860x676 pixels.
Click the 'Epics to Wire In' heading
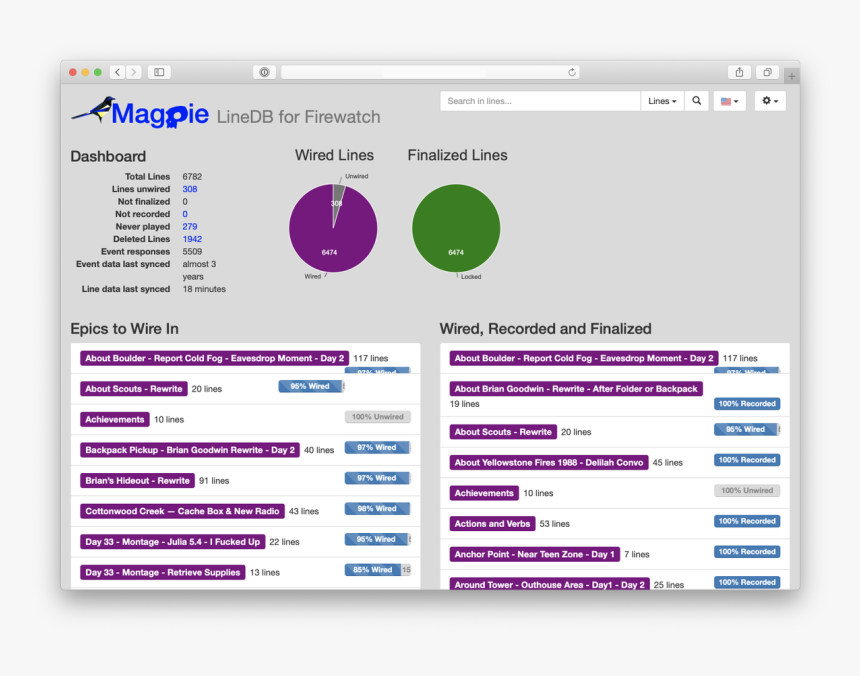[x=125, y=328]
